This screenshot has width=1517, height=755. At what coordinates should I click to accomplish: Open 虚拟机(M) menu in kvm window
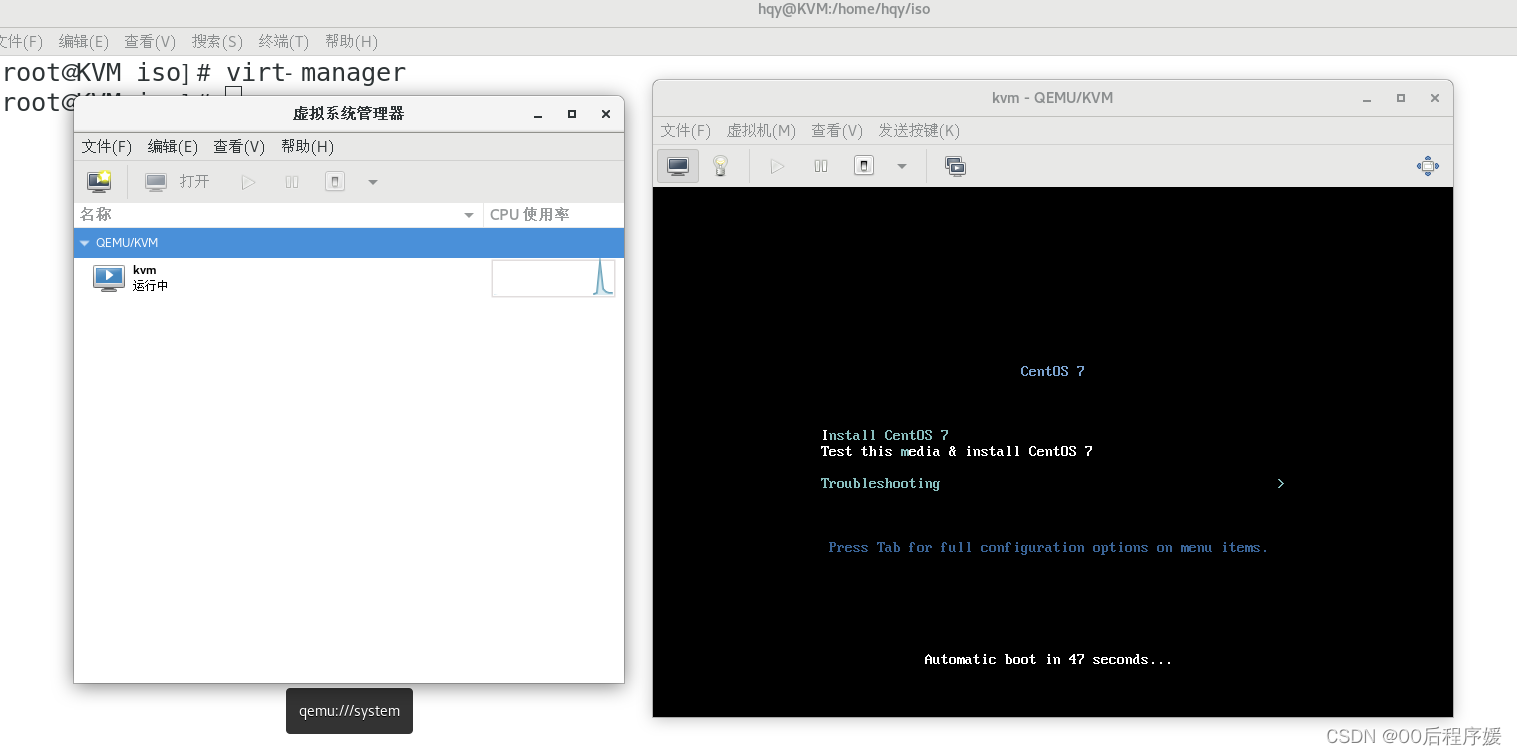[x=761, y=130]
